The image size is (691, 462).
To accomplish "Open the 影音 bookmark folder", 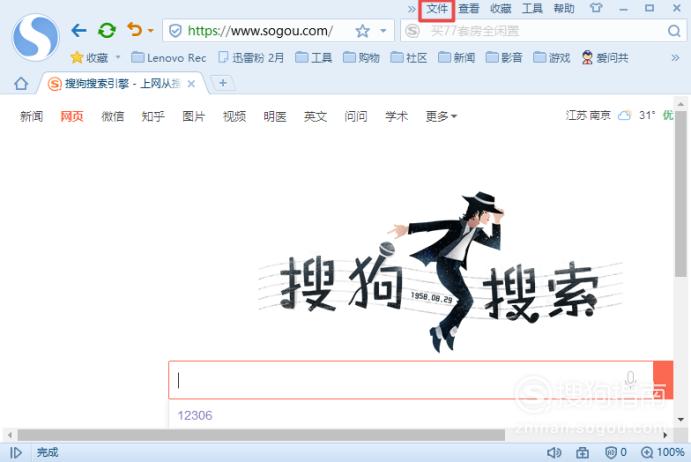I will click(504, 58).
